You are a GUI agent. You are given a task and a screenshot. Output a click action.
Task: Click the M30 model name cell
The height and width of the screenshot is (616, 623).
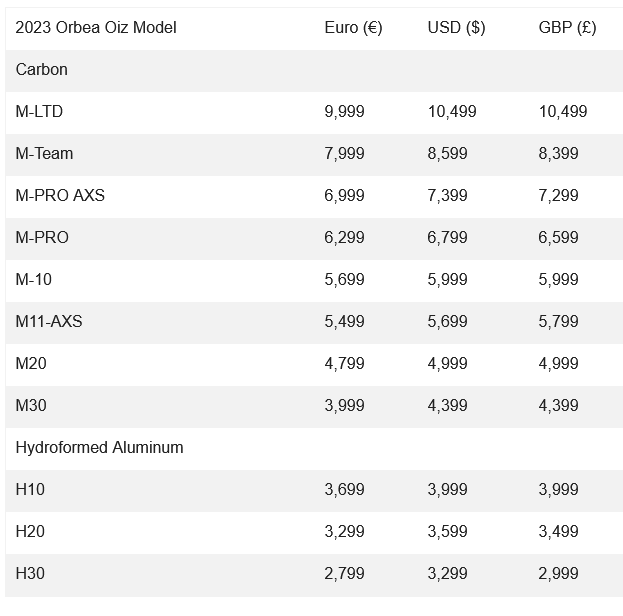(31, 406)
